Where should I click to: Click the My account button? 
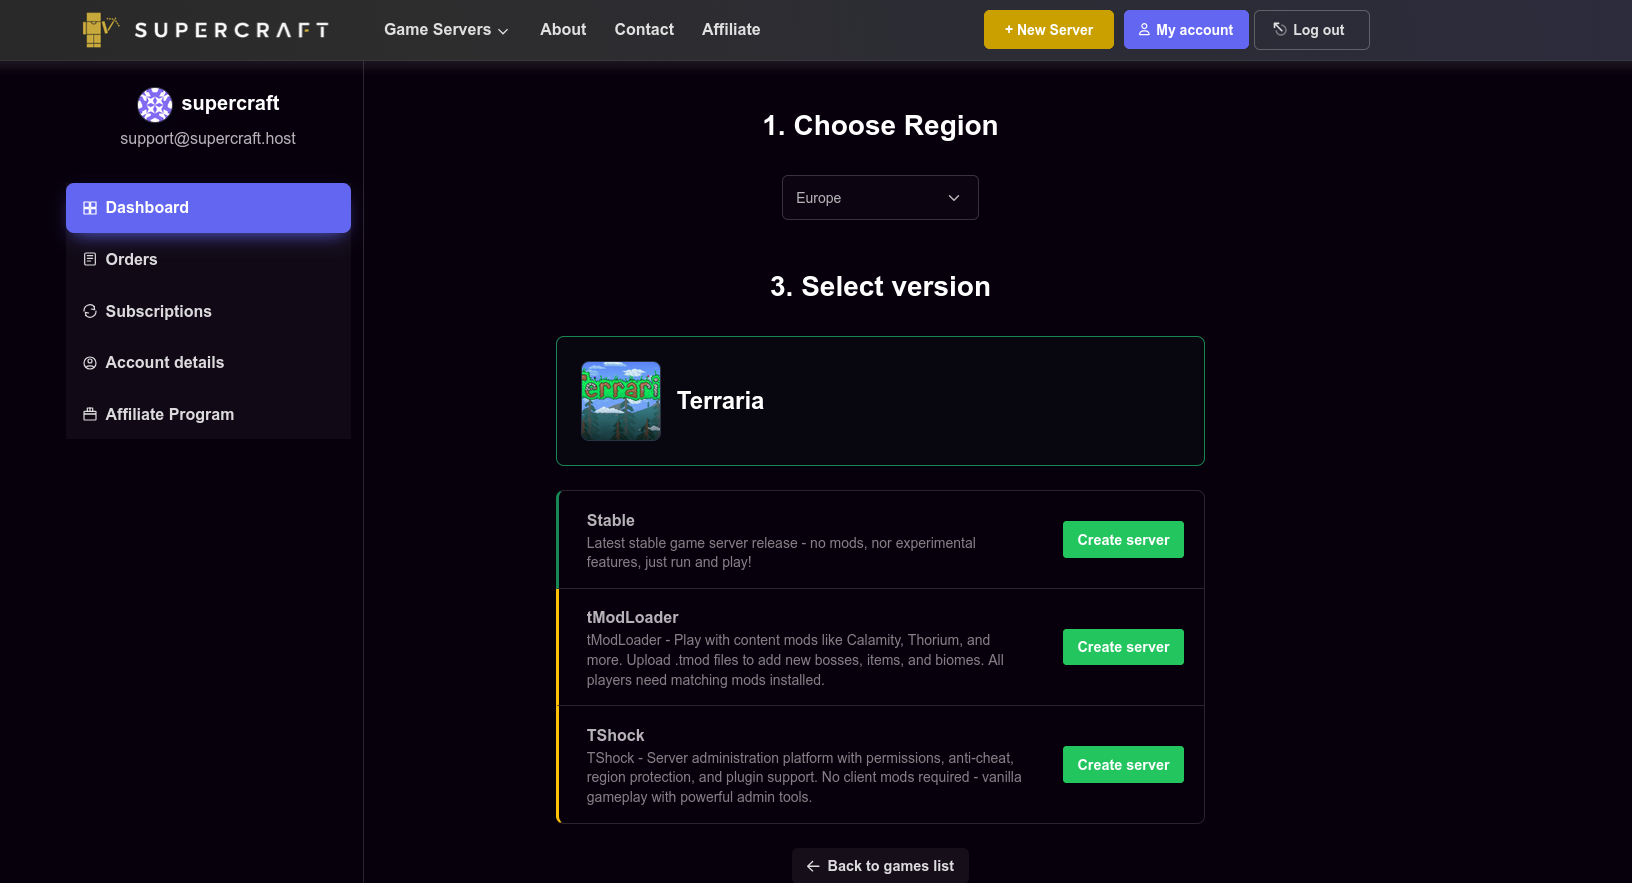1186,30
